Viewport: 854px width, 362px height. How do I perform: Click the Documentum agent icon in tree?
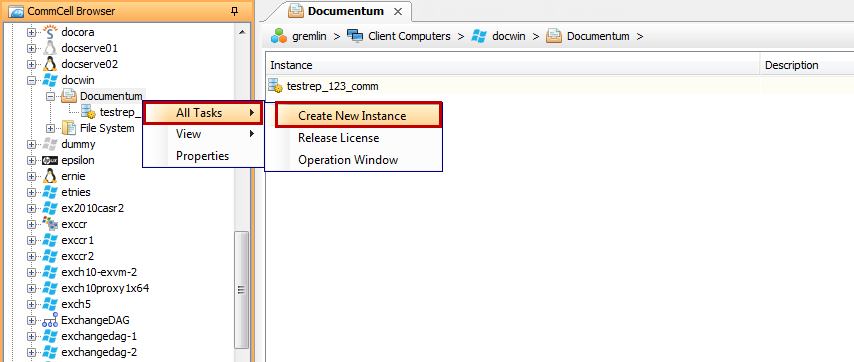pos(69,96)
